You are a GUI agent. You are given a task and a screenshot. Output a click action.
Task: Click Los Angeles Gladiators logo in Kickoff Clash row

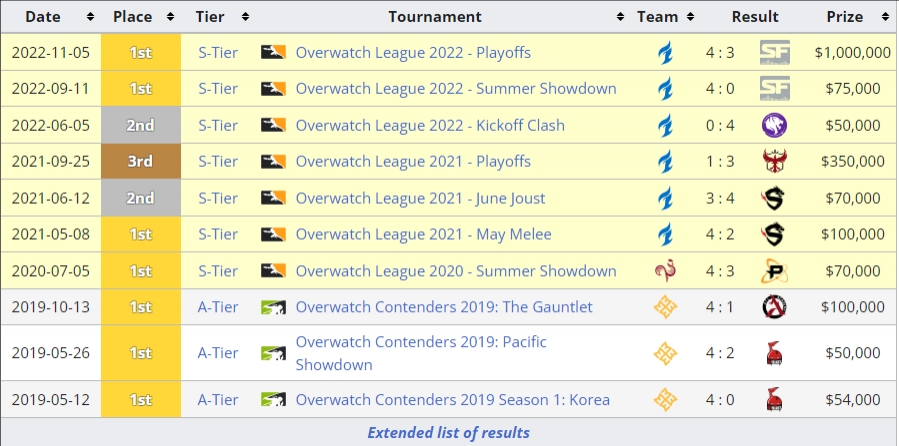(775, 125)
